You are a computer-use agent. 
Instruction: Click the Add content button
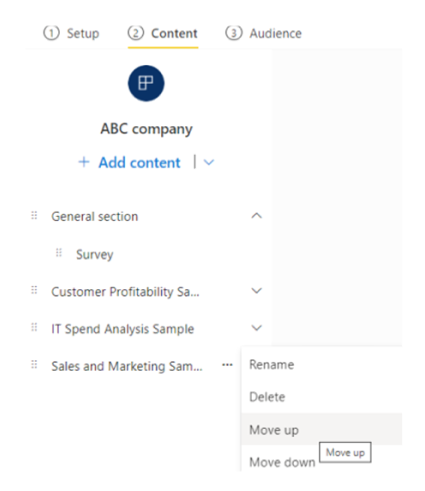pyautogui.click(x=139, y=163)
